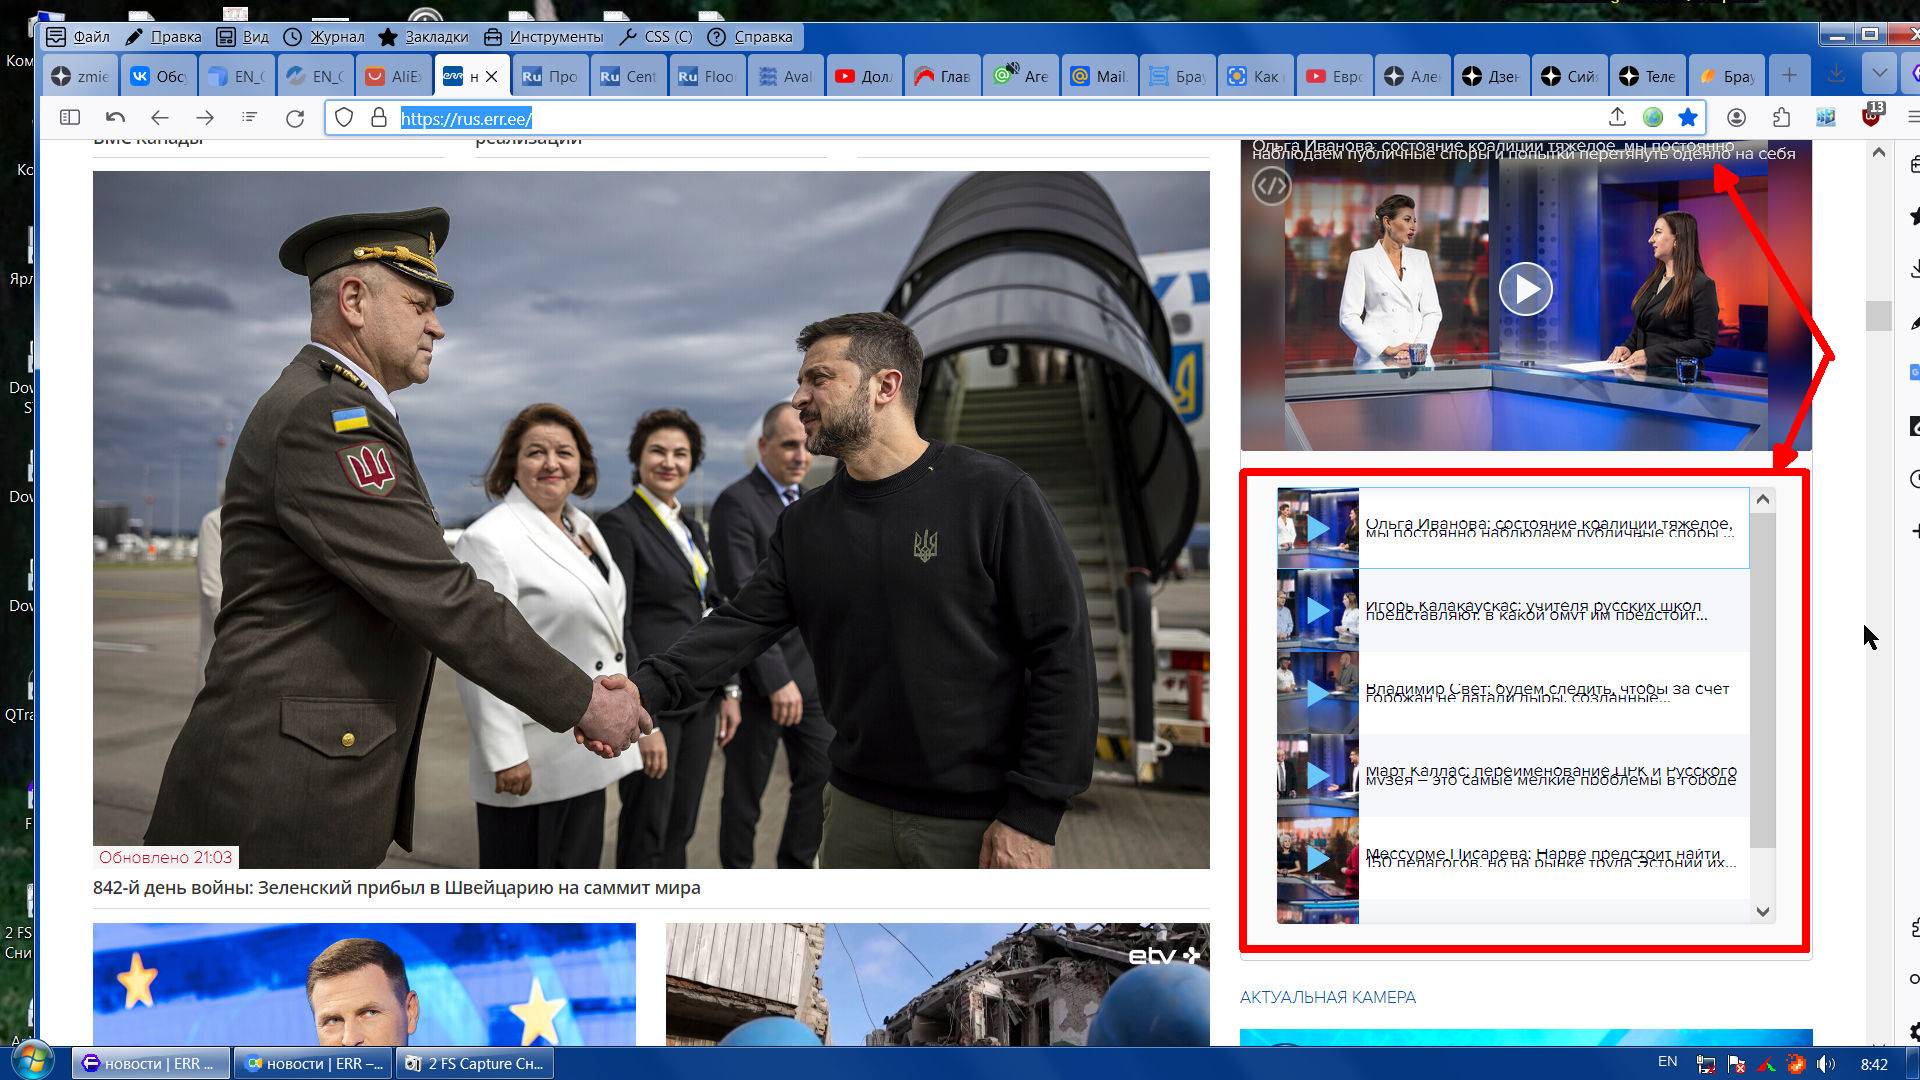Play the Ольга Иванова studio video
This screenshot has height=1080, width=1920.
tap(1525, 290)
